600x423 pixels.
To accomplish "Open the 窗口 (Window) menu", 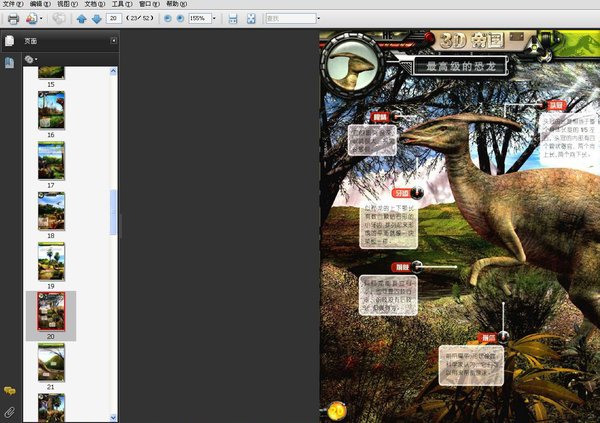I will [x=149, y=4].
